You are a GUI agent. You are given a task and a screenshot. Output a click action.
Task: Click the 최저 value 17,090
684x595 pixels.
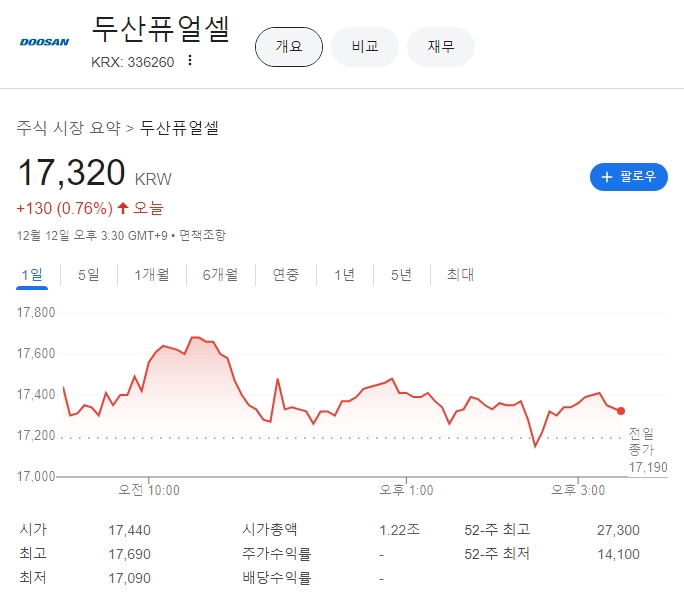(x=129, y=578)
